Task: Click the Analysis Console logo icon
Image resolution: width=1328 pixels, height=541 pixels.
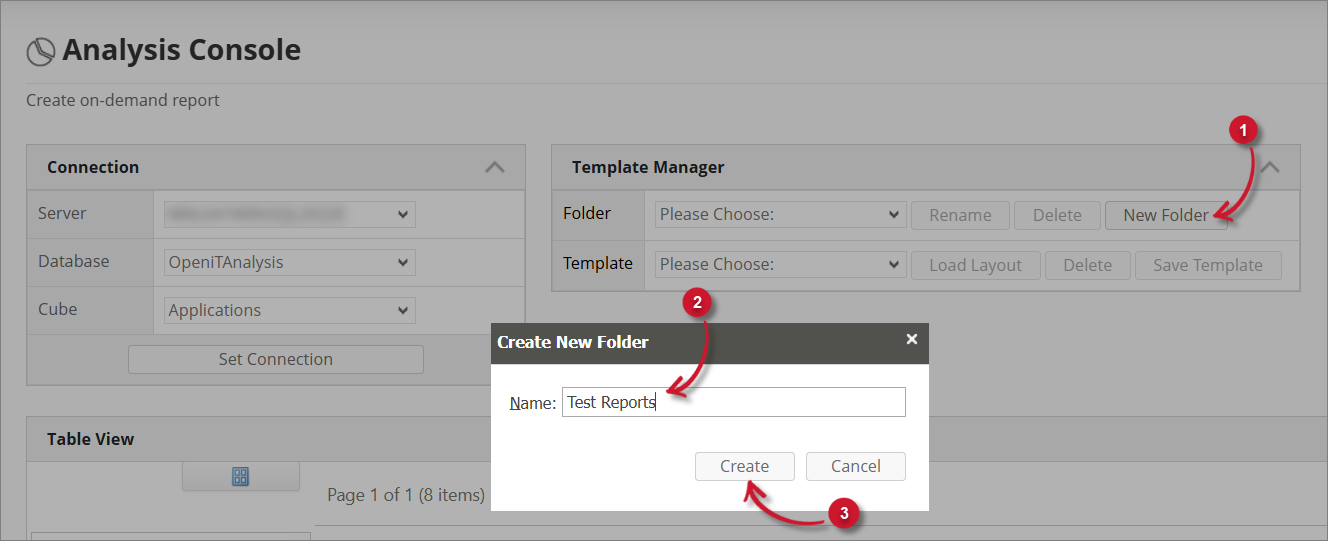Action: [40, 52]
